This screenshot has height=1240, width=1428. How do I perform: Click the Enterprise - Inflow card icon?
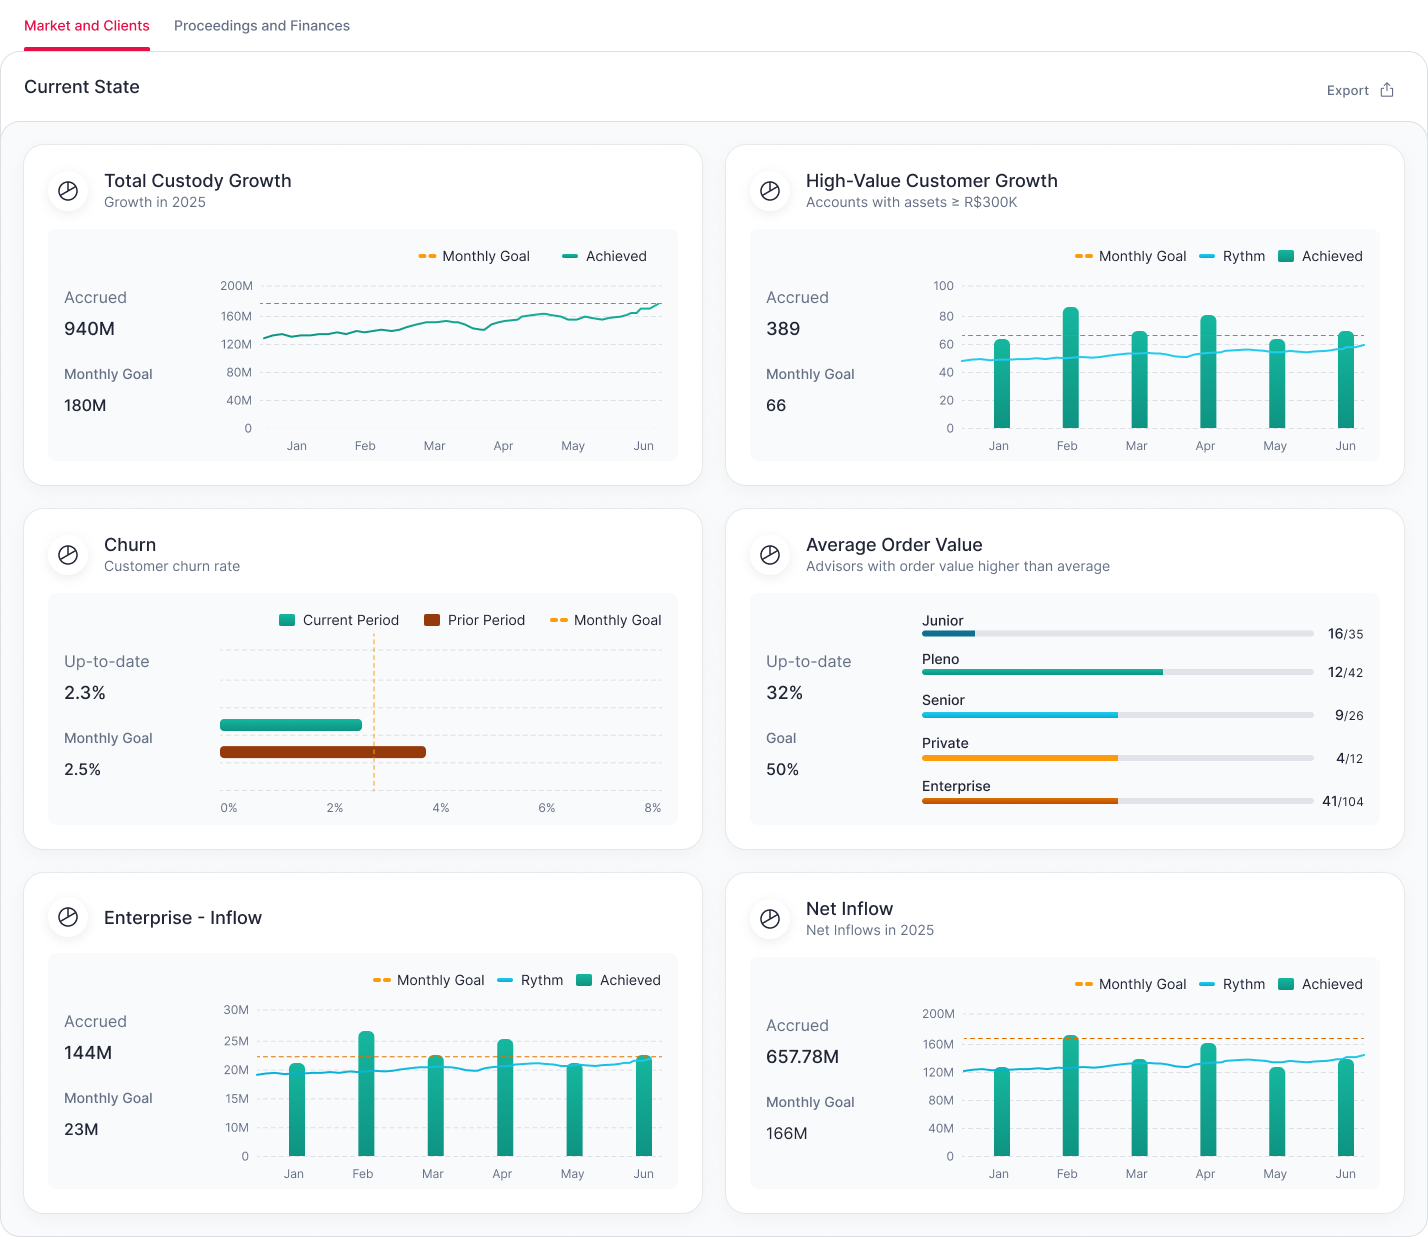tap(68, 917)
